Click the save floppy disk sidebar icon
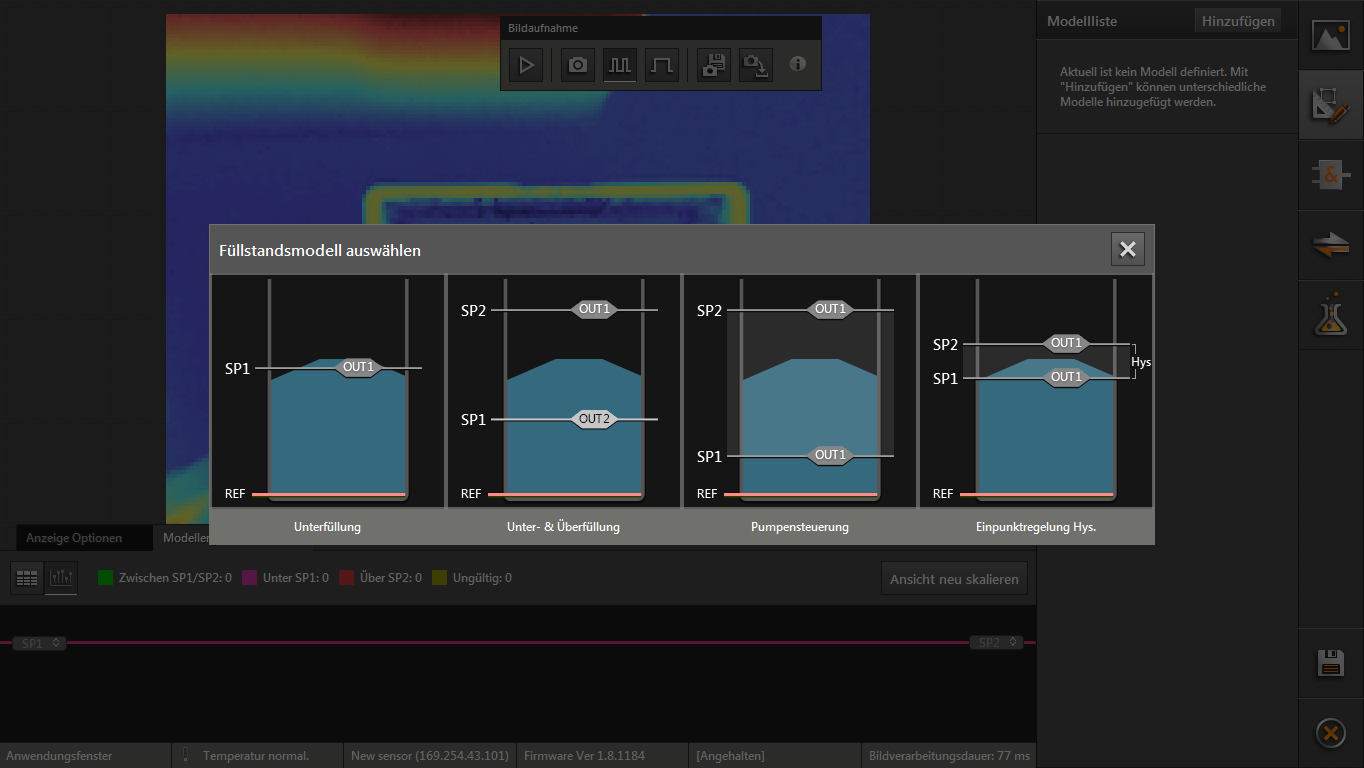 tap(1330, 663)
